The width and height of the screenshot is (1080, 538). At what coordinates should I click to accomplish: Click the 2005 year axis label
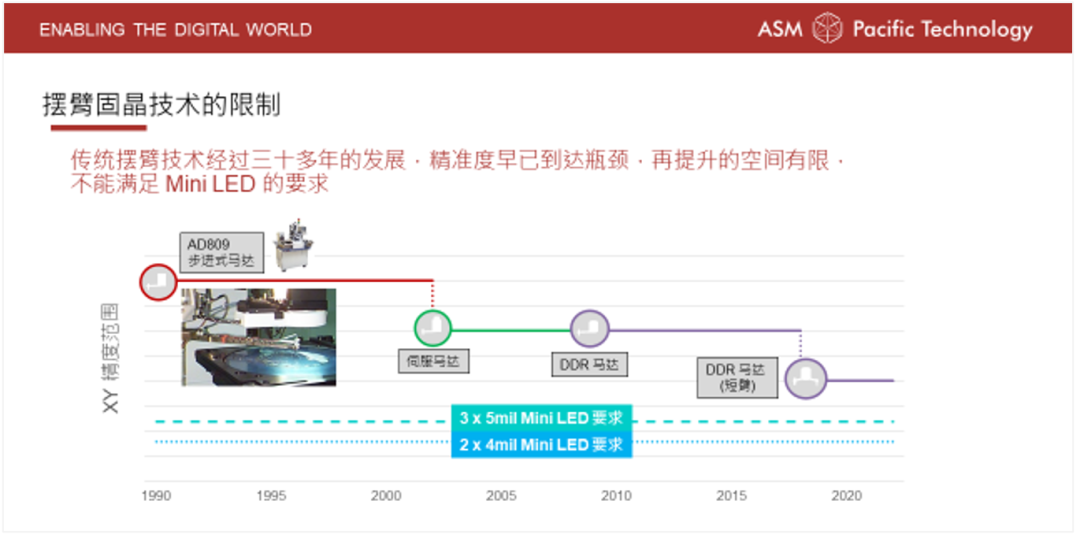pos(501,496)
